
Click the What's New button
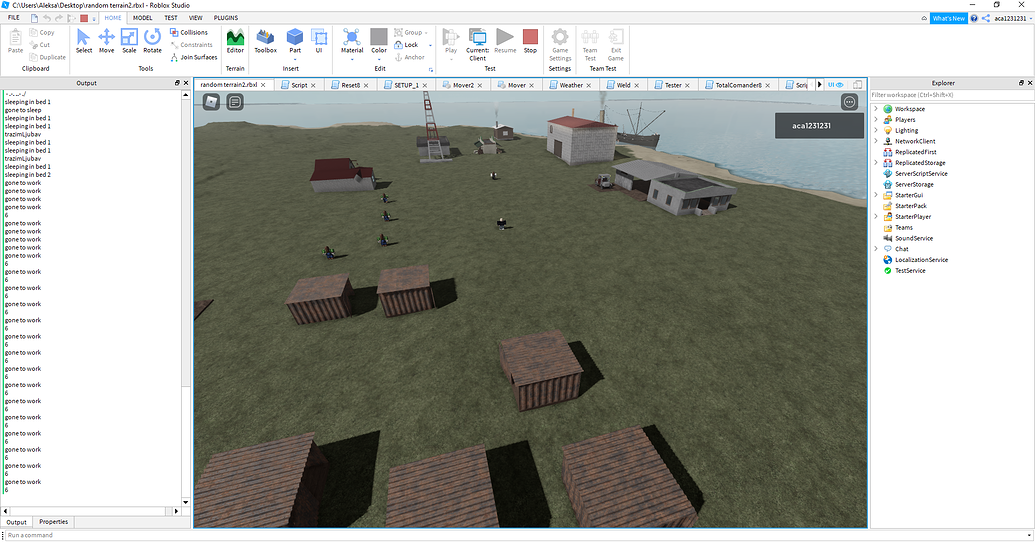pyautogui.click(x=949, y=18)
